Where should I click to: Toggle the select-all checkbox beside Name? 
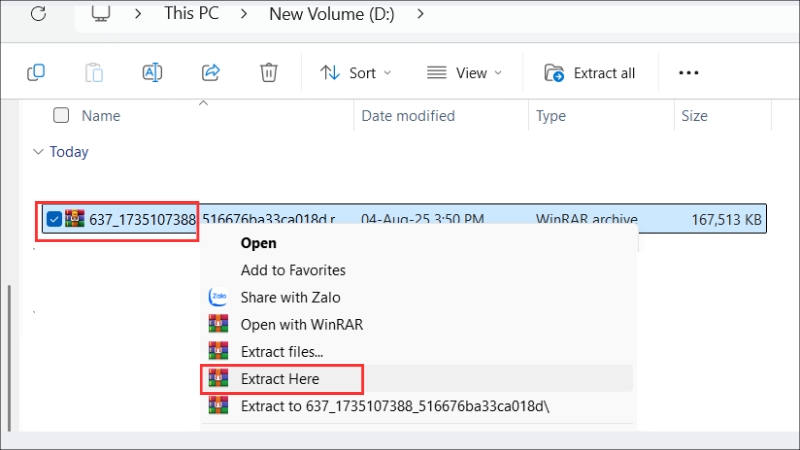coord(61,116)
